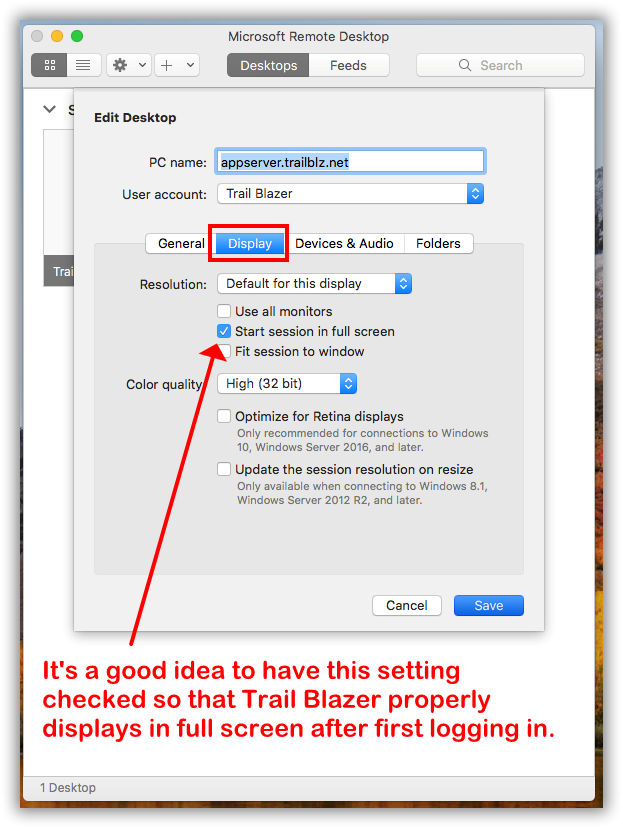The width and height of the screenshot is (623, 828).
Task: Enable Use all monitors checkbox
Action: pyautogui.click(x=224, y=312)
